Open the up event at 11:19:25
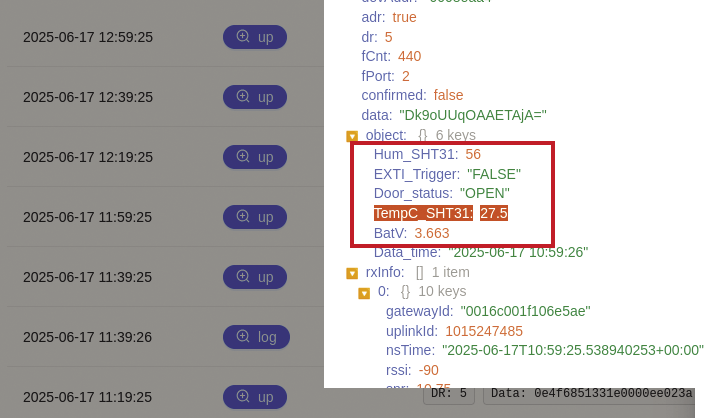The image size is (725, 418). click(255, 397)
